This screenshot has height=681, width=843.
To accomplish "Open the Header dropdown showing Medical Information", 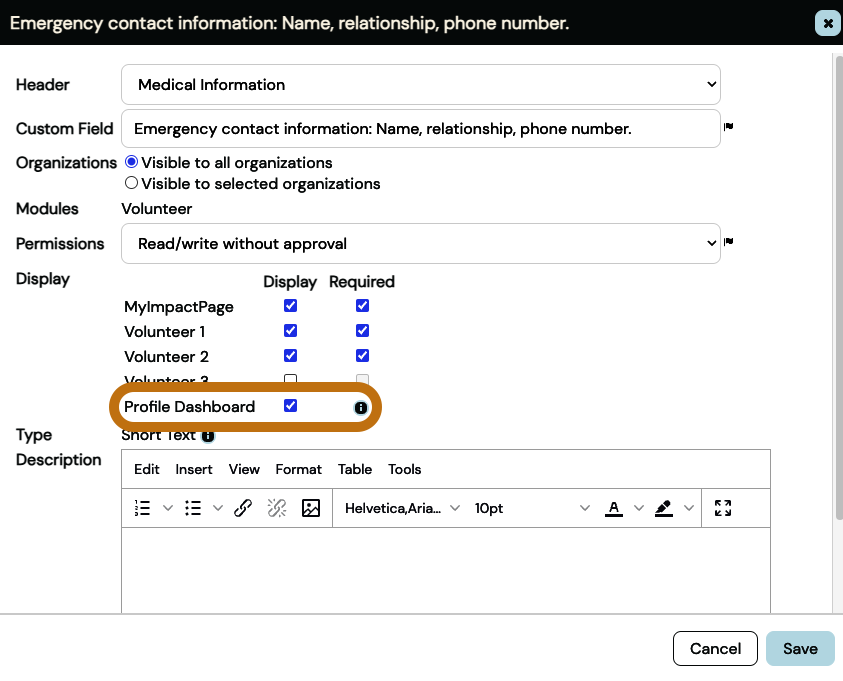I will [420, 85].
